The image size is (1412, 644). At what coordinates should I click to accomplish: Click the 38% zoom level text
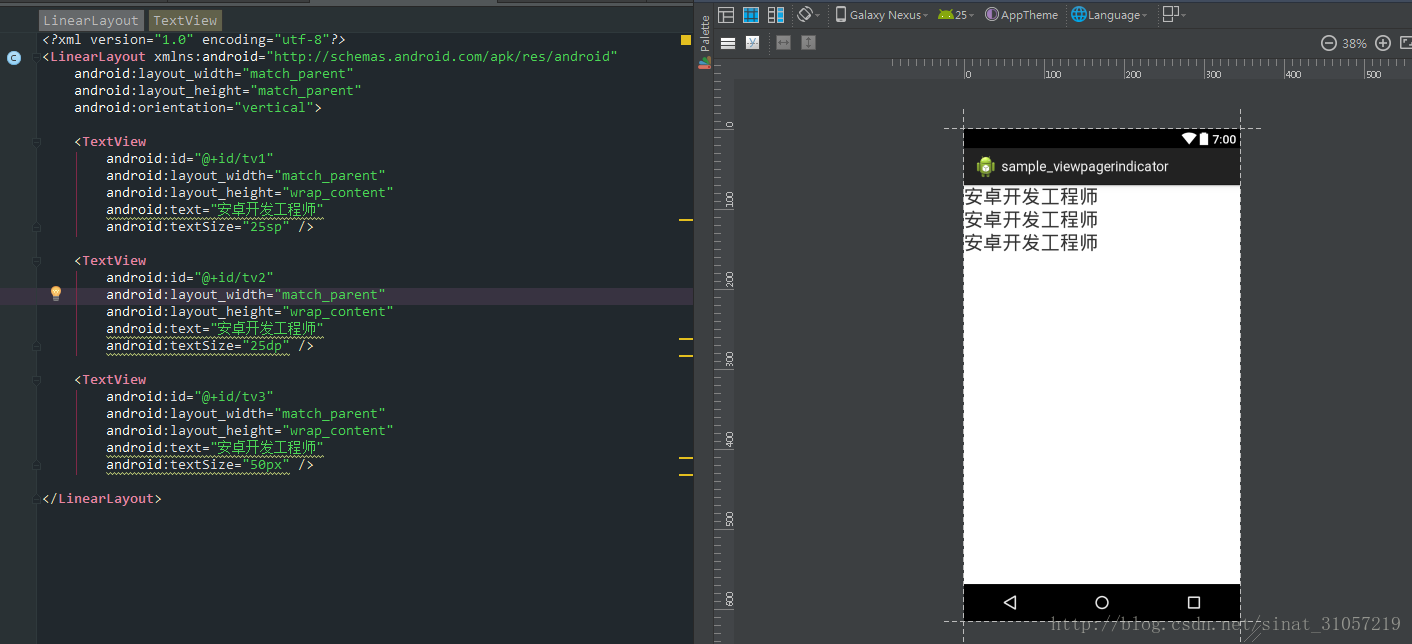point(1354,43)
